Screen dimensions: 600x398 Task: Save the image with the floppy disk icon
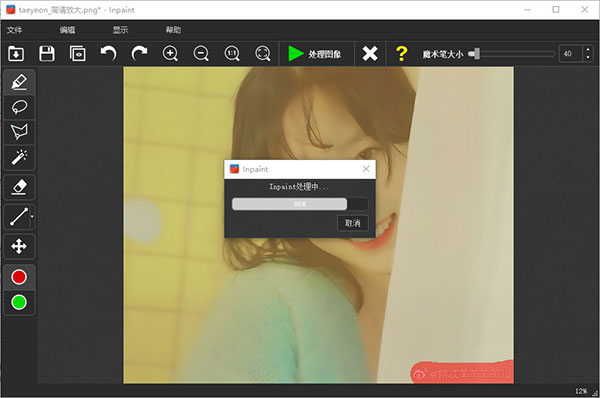coord(47,54)
